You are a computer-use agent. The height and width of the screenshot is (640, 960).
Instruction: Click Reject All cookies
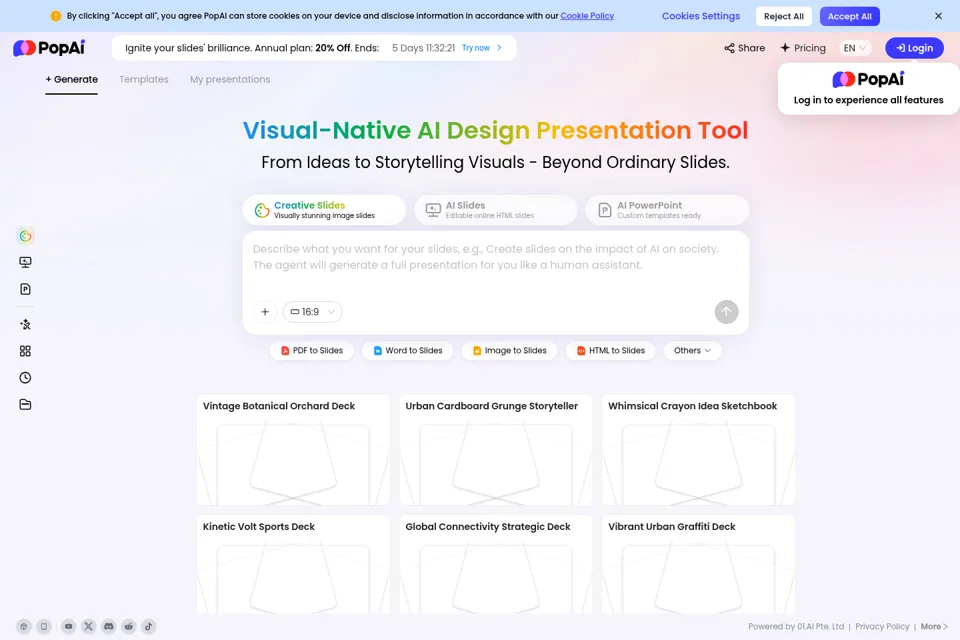click(x=784, y=17)
